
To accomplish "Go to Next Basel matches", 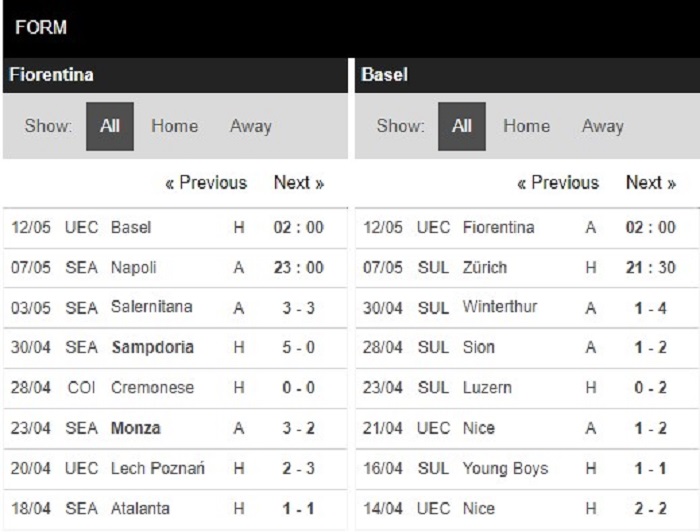I will (651, 183).
